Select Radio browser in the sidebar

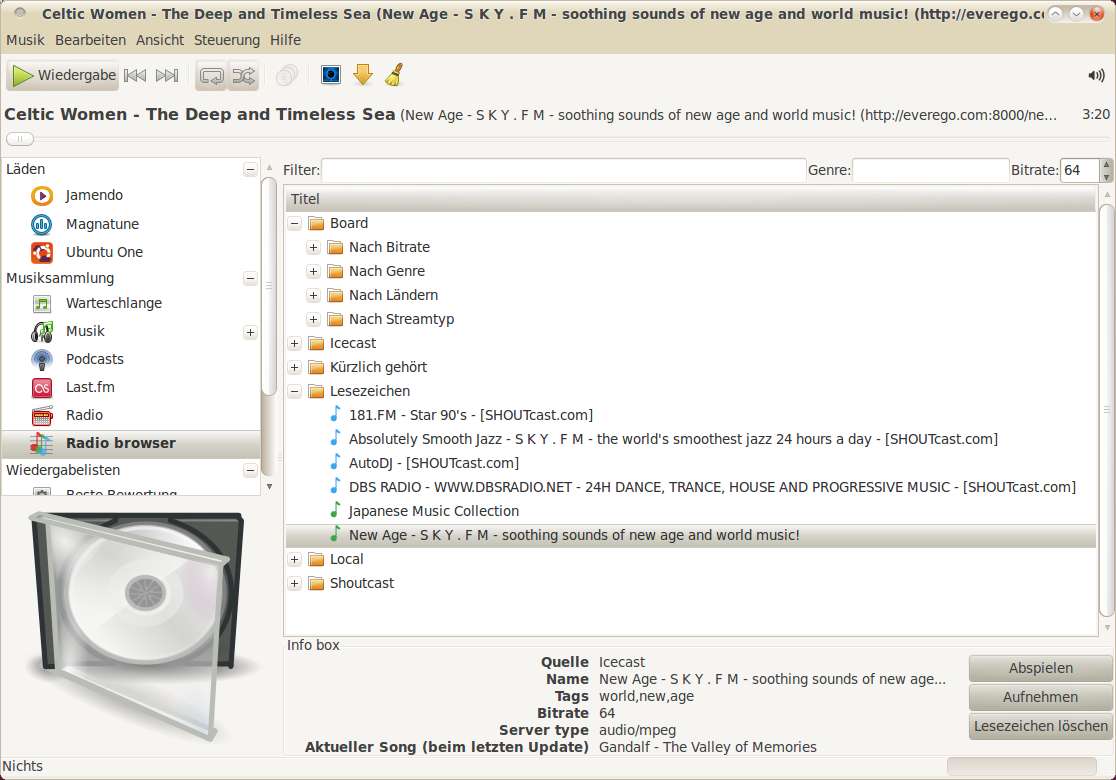point(131,443)
